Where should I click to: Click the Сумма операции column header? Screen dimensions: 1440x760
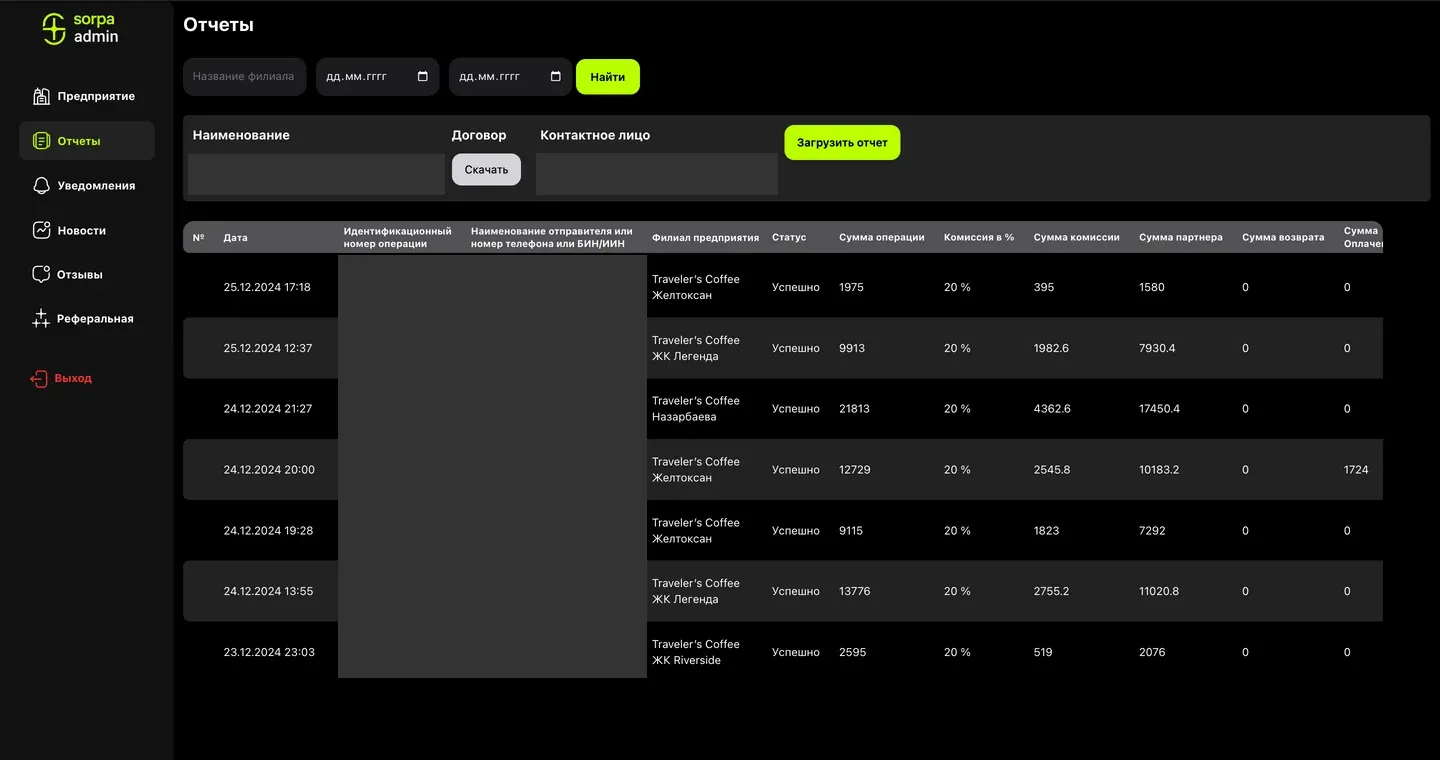[x=882, y=238]
